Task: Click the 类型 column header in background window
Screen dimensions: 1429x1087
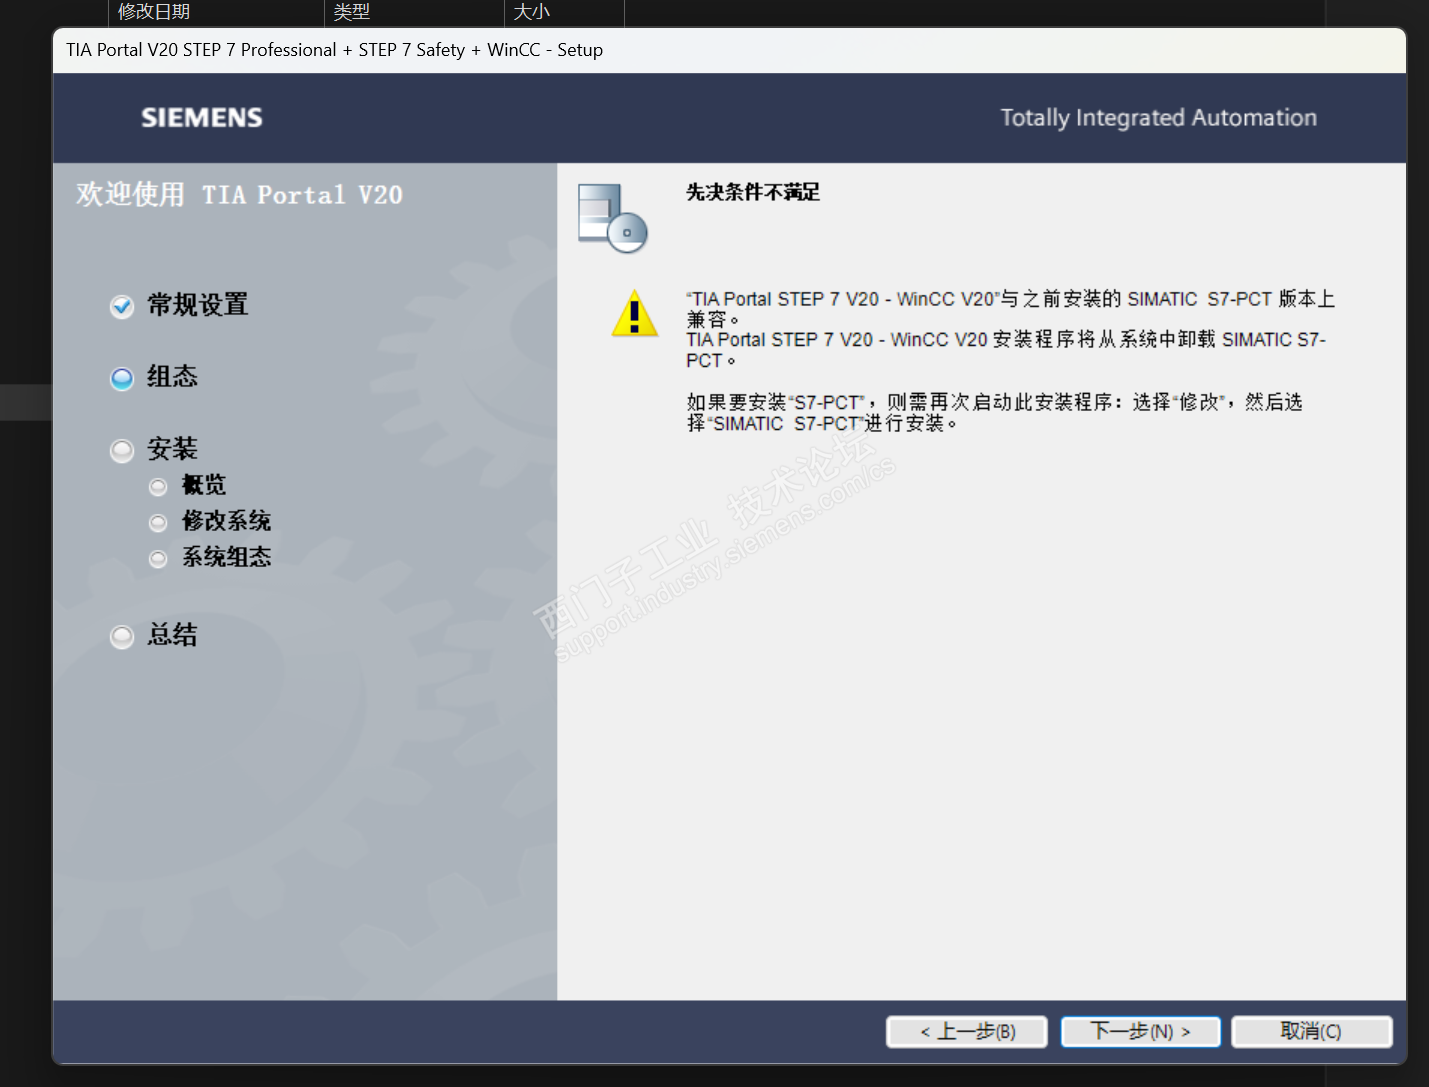Action: coord(352,12)
